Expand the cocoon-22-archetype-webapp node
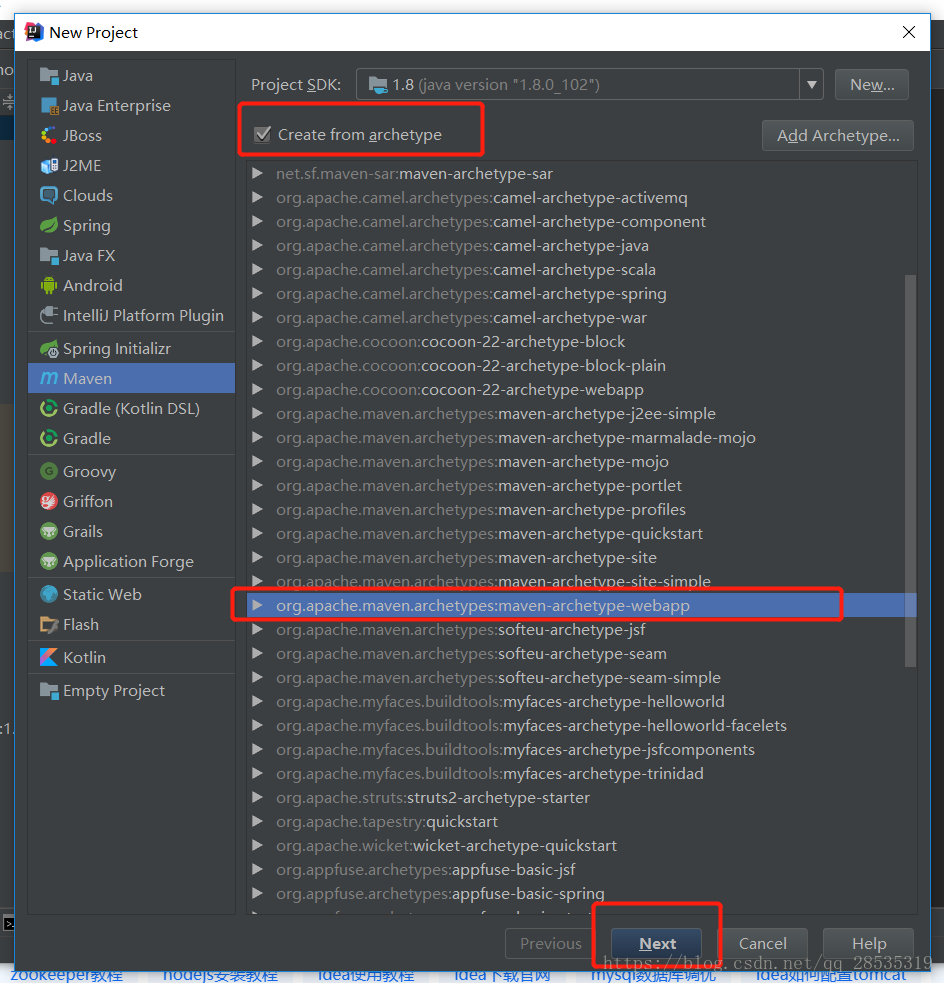 point(257,389)
